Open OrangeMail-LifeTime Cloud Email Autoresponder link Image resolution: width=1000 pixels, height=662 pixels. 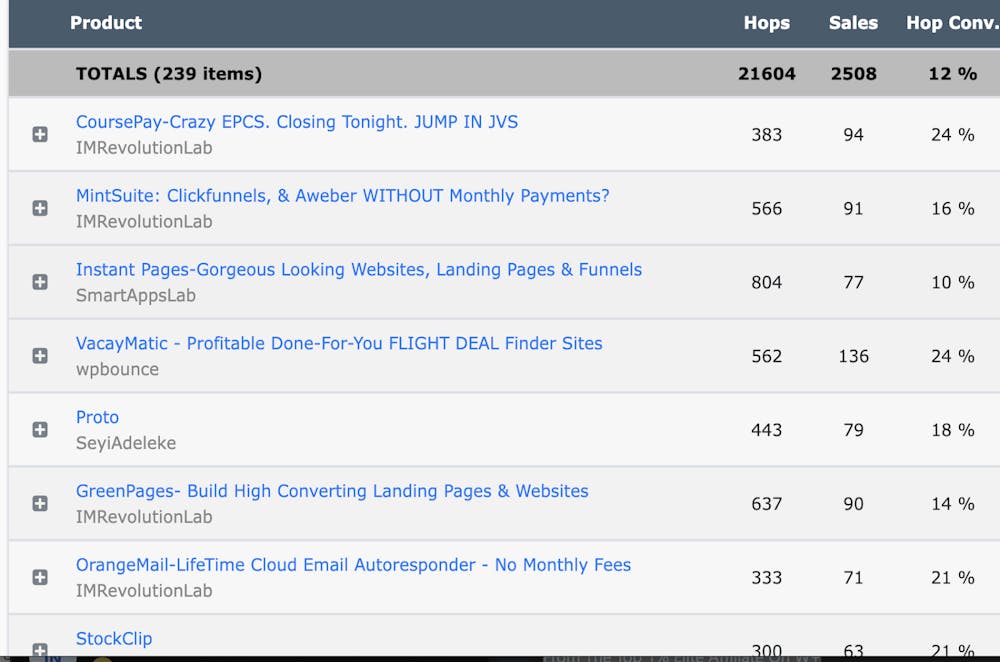click(353, 565)
